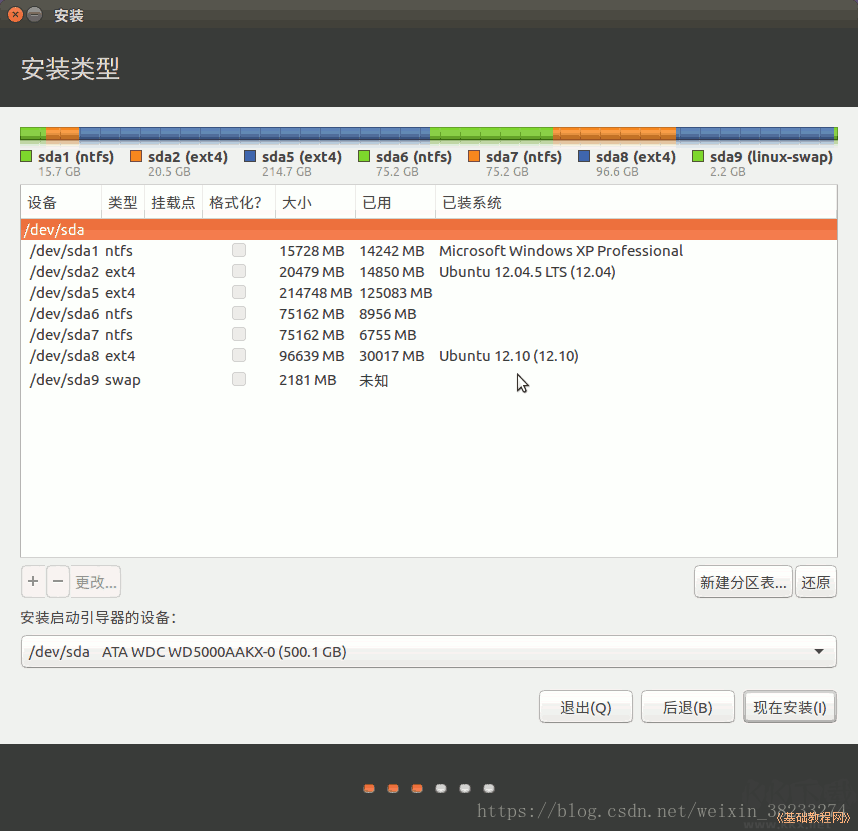
Task: Click the sda6 (ntfs) green legend icon
Action: pos(363,157)
